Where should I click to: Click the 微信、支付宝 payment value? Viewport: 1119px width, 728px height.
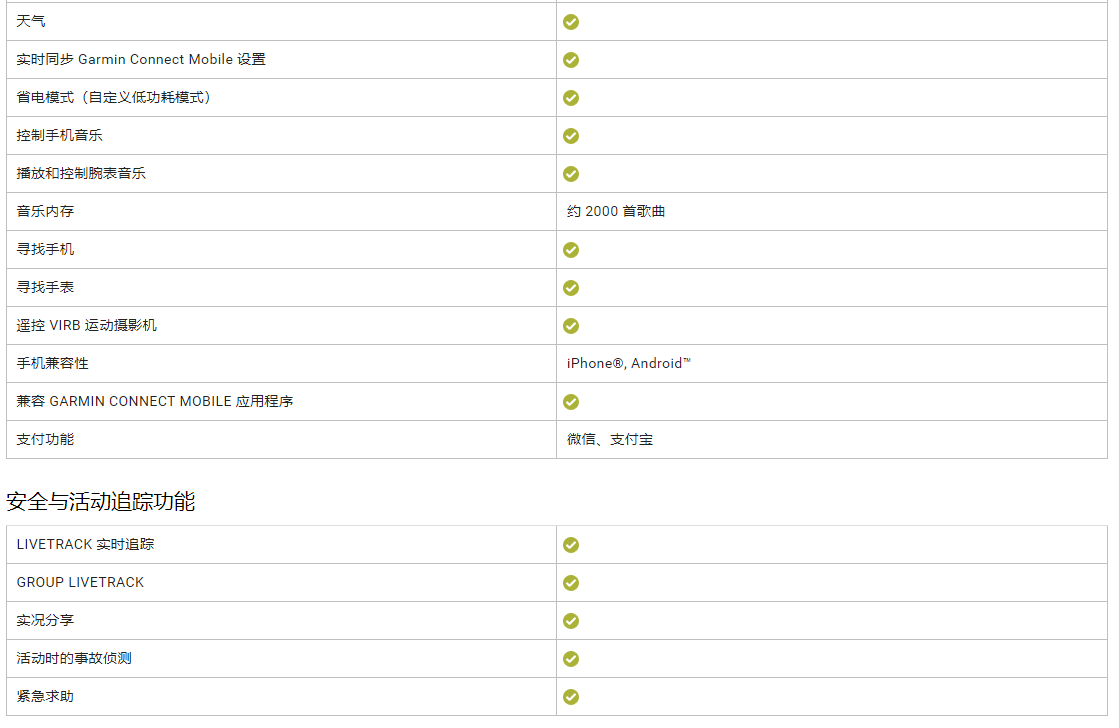(x=610, y=440)
